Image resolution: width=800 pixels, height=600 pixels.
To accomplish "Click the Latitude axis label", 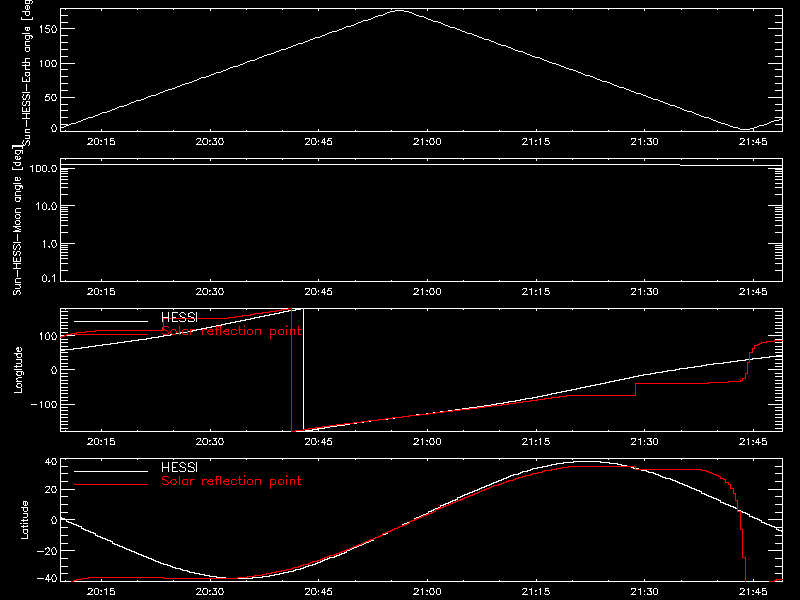I will (24, 520).
